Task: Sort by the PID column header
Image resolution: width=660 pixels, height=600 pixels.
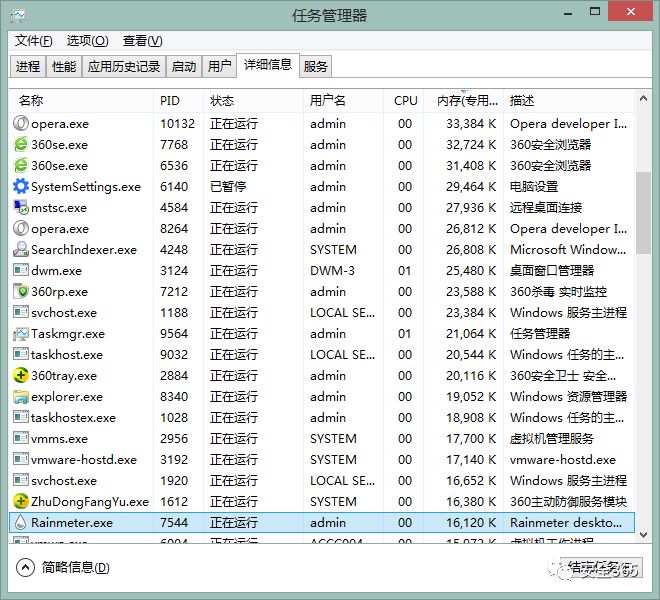Action: click(x=178, y=101)
